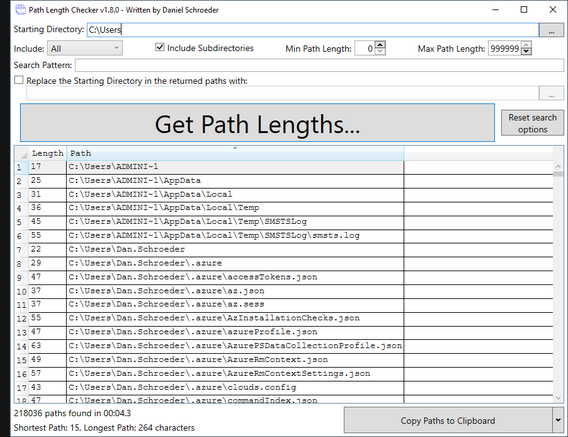568x437 pixels.
Task: Click length value 63 in row 14
Action: click(x=47, y=346)
